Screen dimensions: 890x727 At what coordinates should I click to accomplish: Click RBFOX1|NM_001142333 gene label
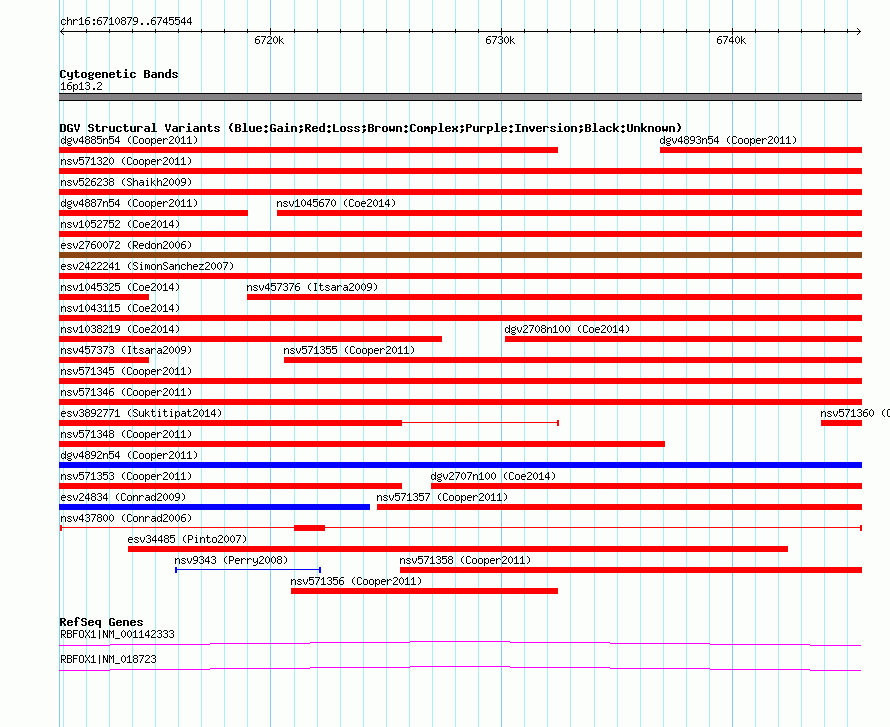pyautogui.click(x=117, y=634)
